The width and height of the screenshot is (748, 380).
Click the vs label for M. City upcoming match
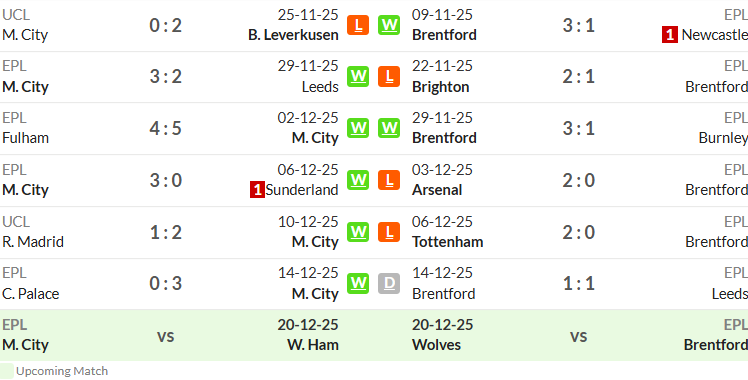[x=166, y=336]
